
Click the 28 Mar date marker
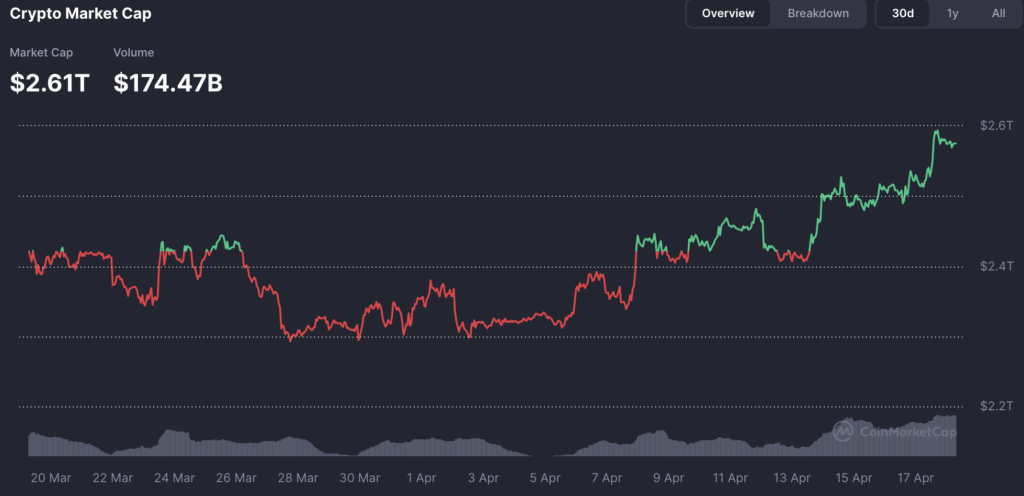coord(298,478)
